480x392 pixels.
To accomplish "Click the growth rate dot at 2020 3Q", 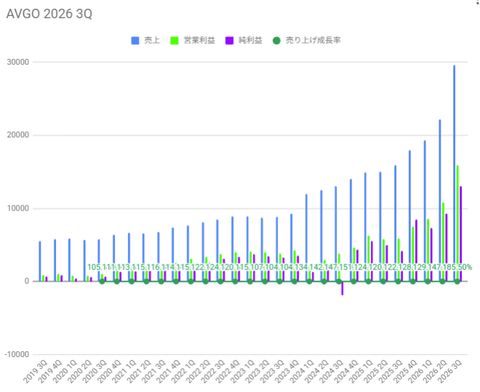I will pos(102,281).
